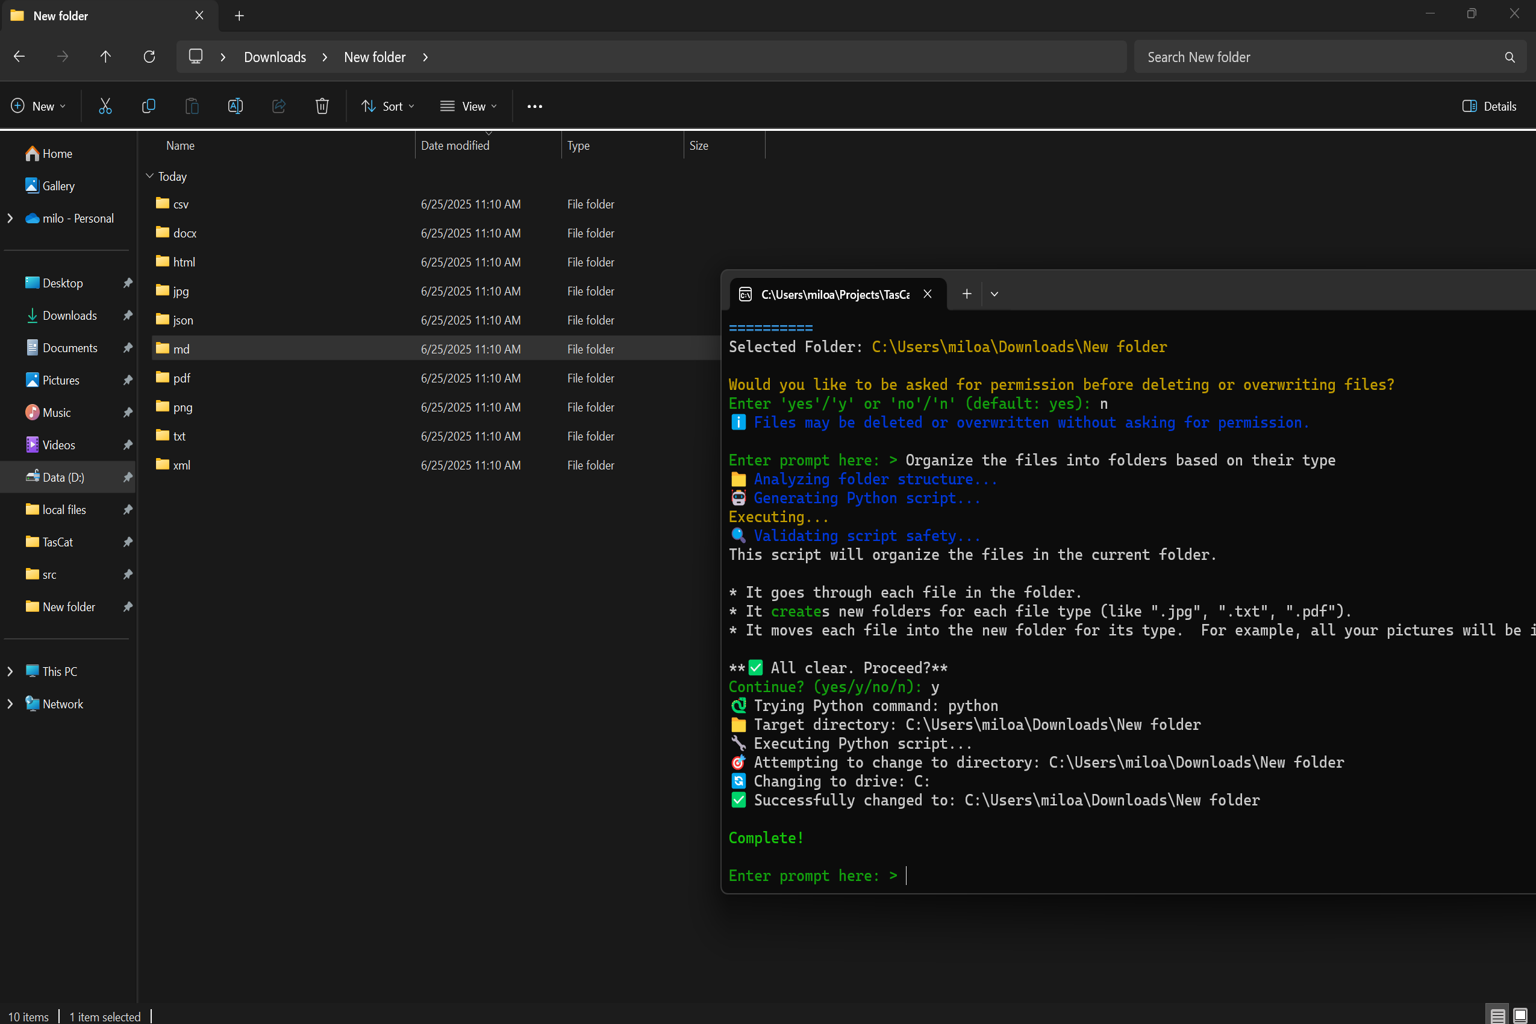Expand the Network tree node
Image resolution: width=1536 pixels, height=1024 pixels.
pyautogui.click(x=10, y=704)
